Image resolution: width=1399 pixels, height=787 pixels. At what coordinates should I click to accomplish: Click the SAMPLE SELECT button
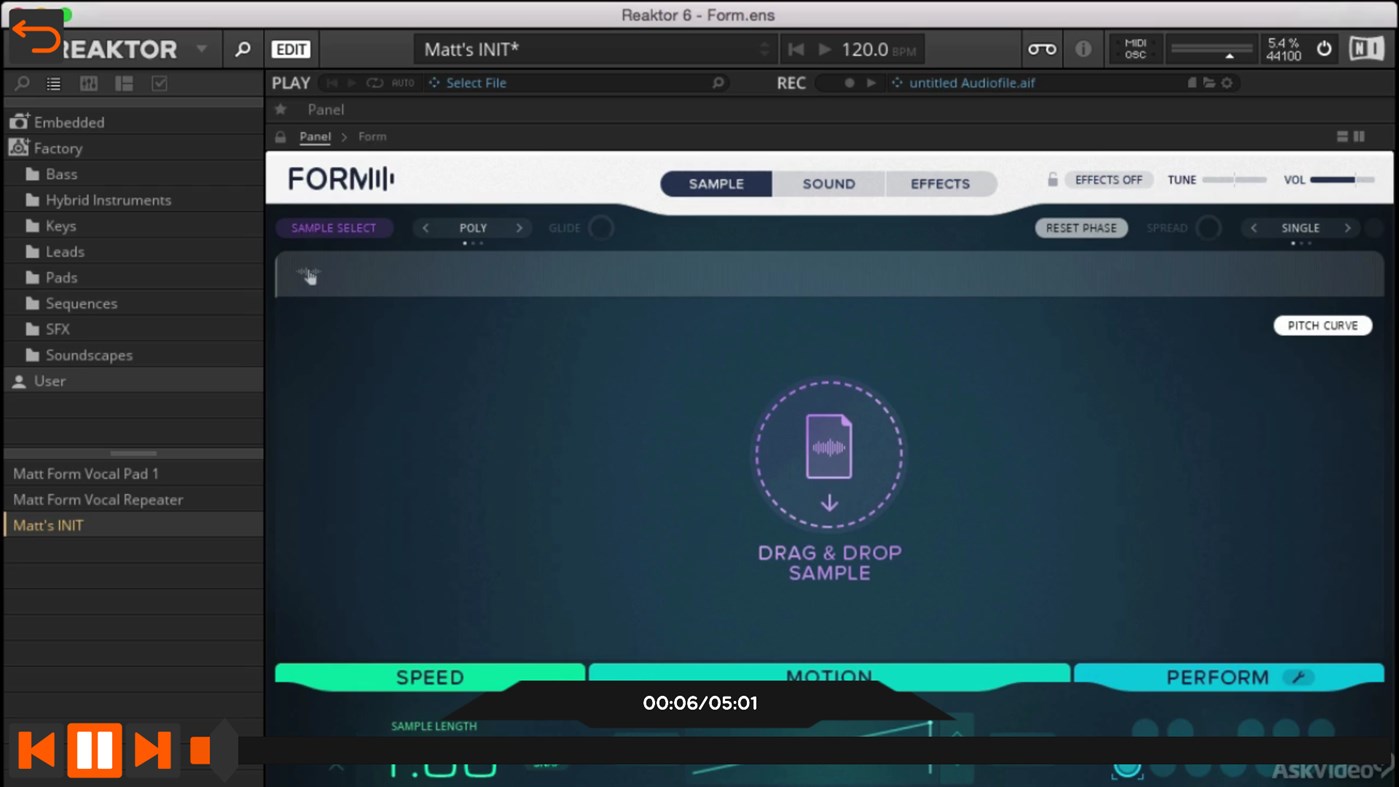pos(334,228)
